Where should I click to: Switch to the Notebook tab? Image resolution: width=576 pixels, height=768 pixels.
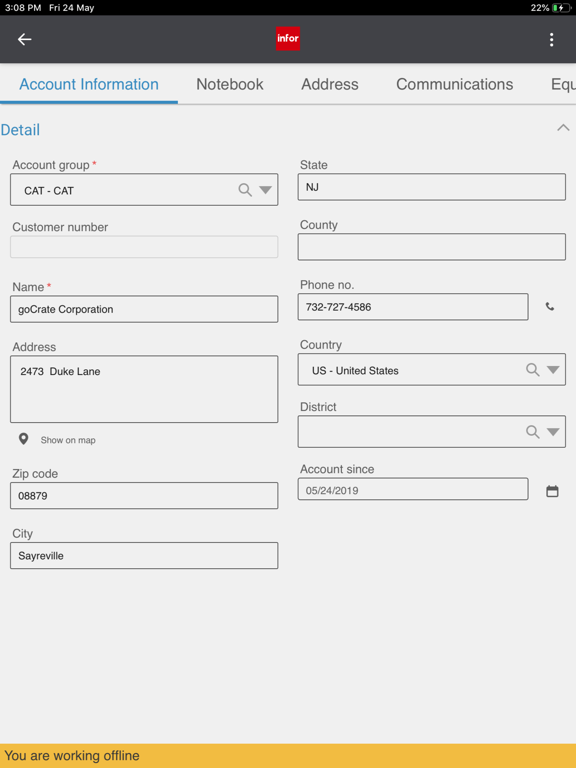click(x=230, y=84)
